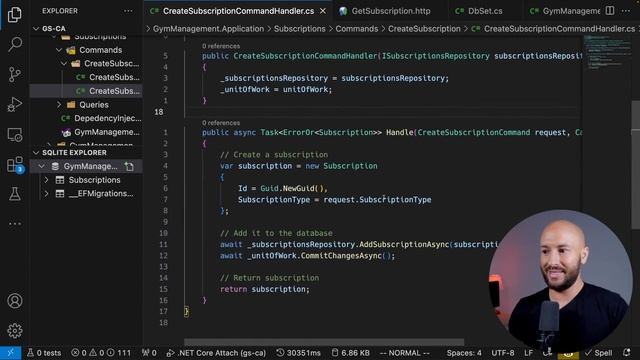Image resolution: width=640 pixels, height=360 pixels.
Task: Click the ports forwarded 0 status item
Action: (149, 353)
